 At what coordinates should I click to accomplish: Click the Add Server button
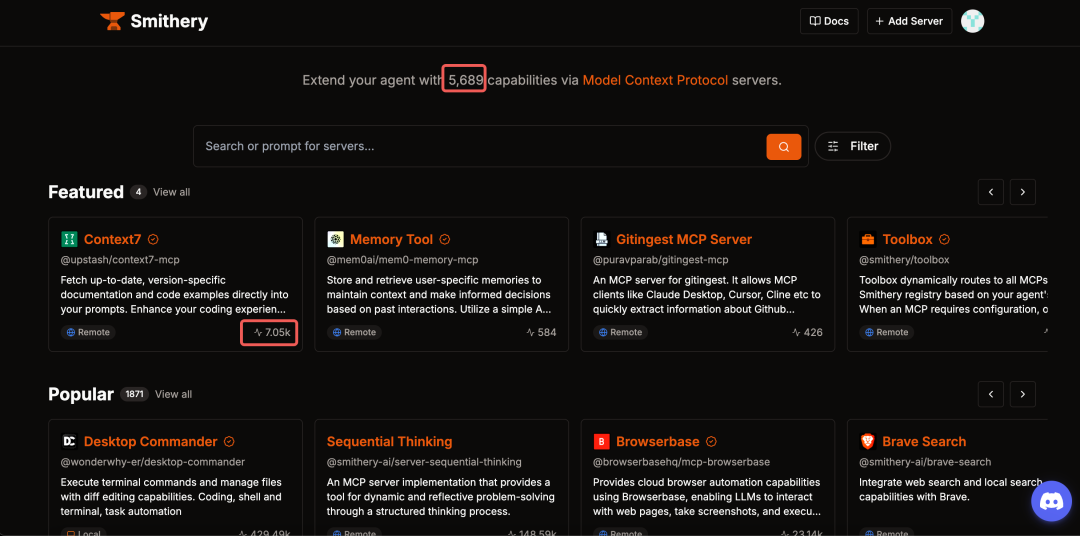(x=909, y=21)
